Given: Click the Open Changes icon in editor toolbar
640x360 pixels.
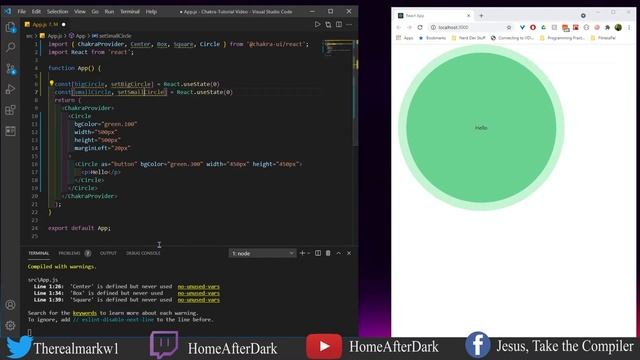Looking at the screenshot, I should point(328,24).
